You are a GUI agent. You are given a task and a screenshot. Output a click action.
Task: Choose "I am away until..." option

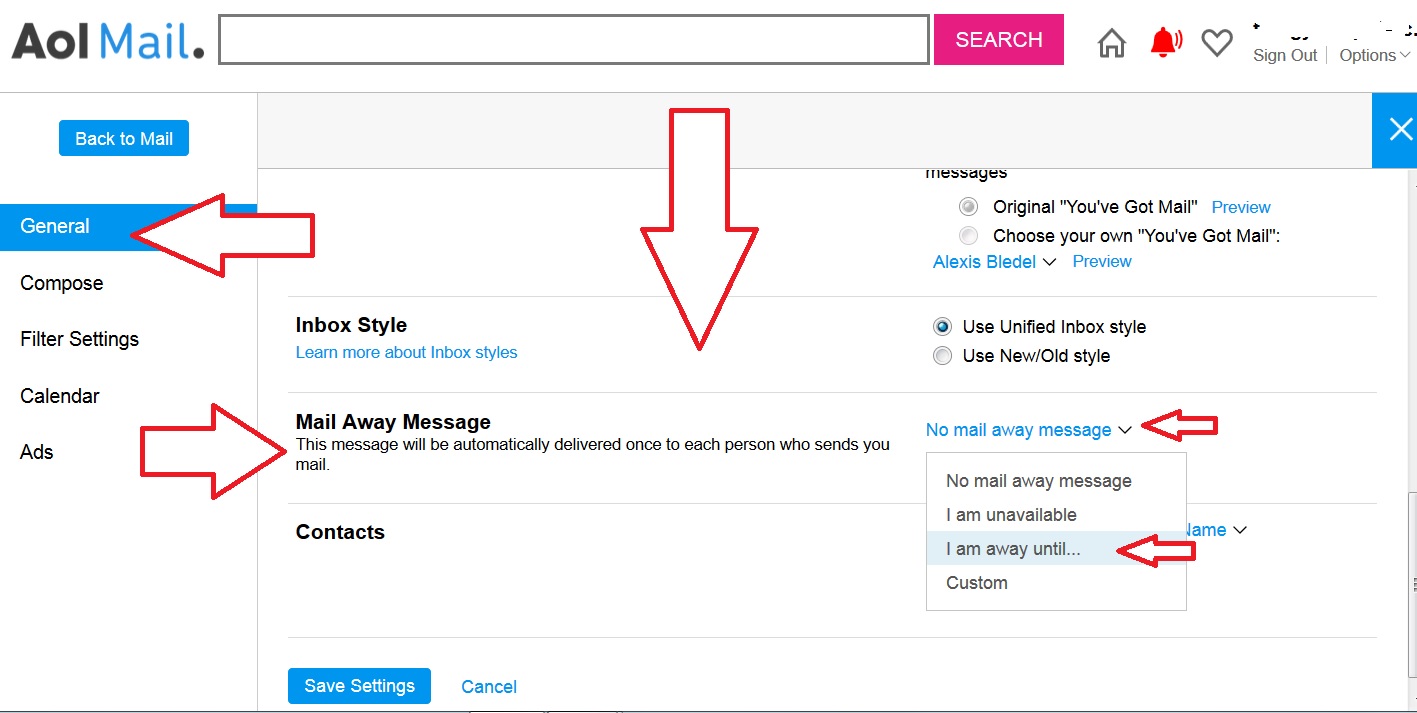[1056, 549]
